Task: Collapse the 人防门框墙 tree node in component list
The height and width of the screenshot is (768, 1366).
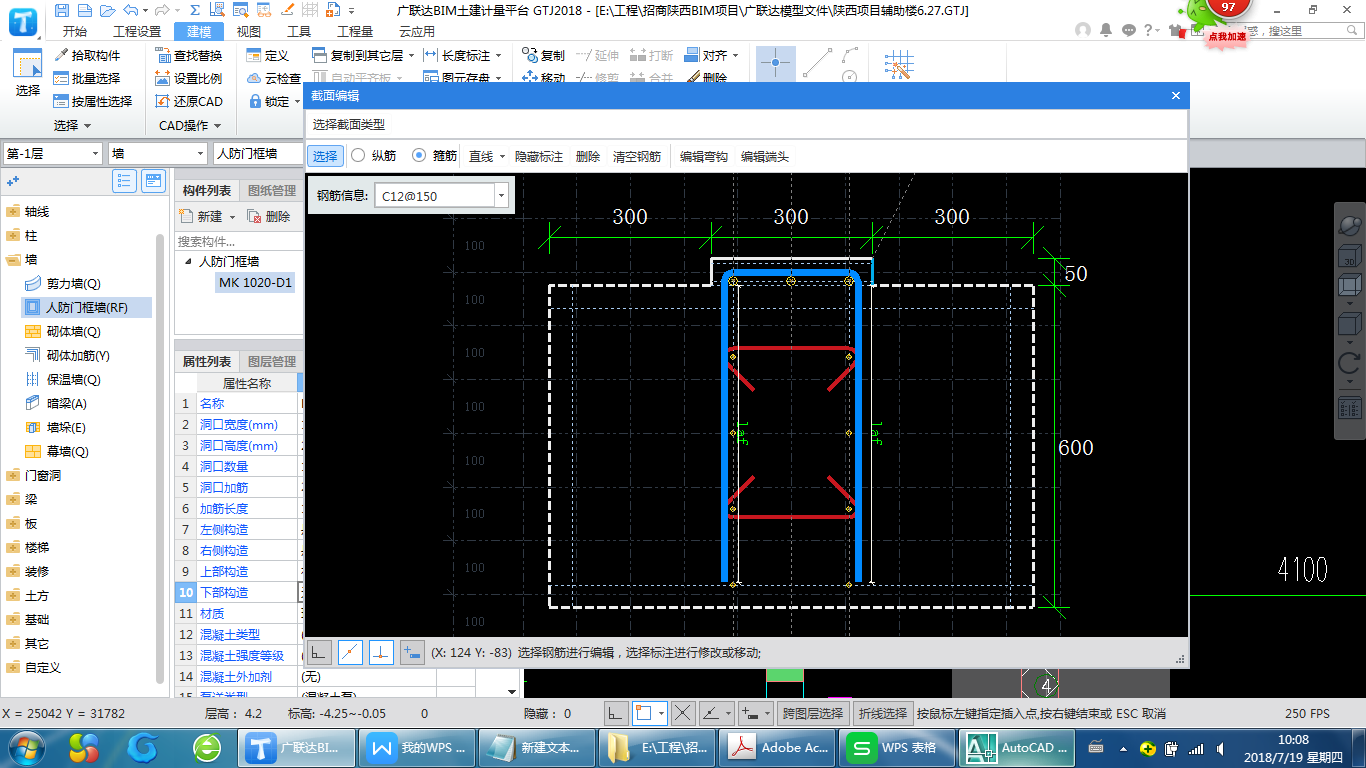Action: (x=188, y=261)
